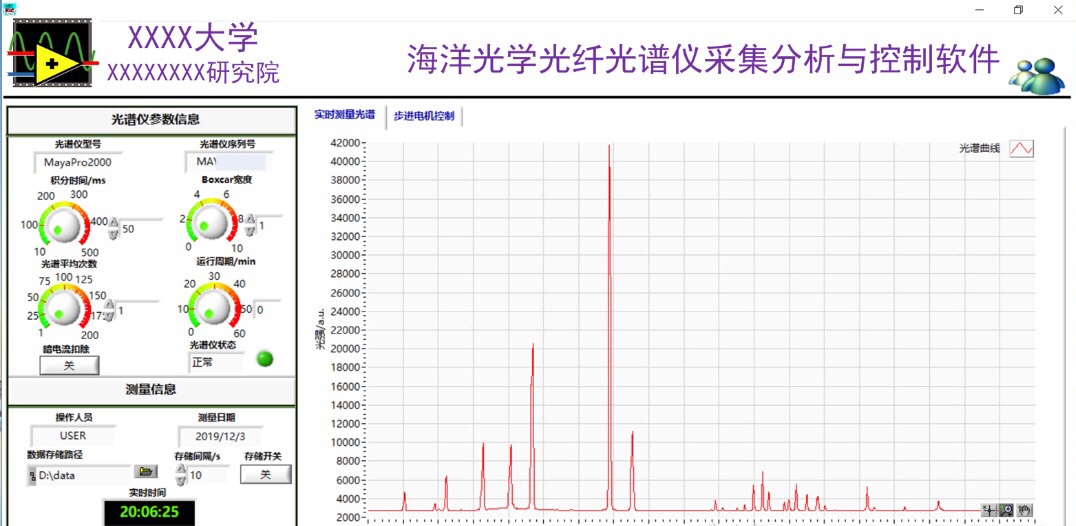Click the Boxcar宽度 value field showing 1
The height and width of the screenshot is (526, 1076).
[269, 225]
